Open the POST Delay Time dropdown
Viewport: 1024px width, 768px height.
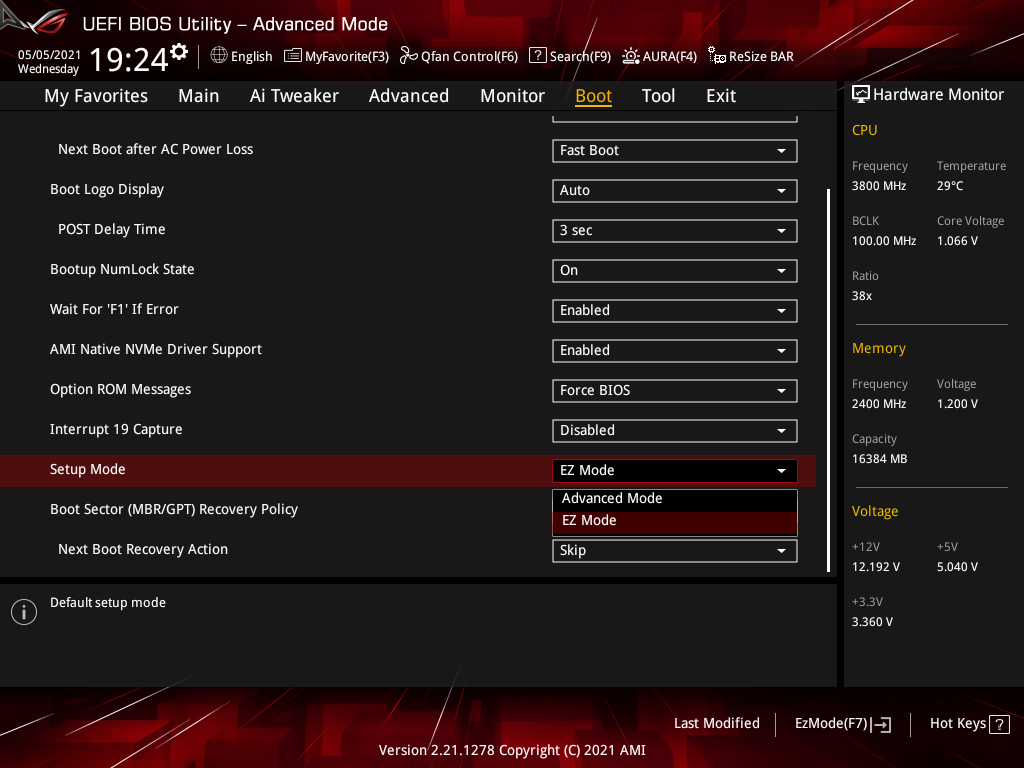(x=675, y=231)
